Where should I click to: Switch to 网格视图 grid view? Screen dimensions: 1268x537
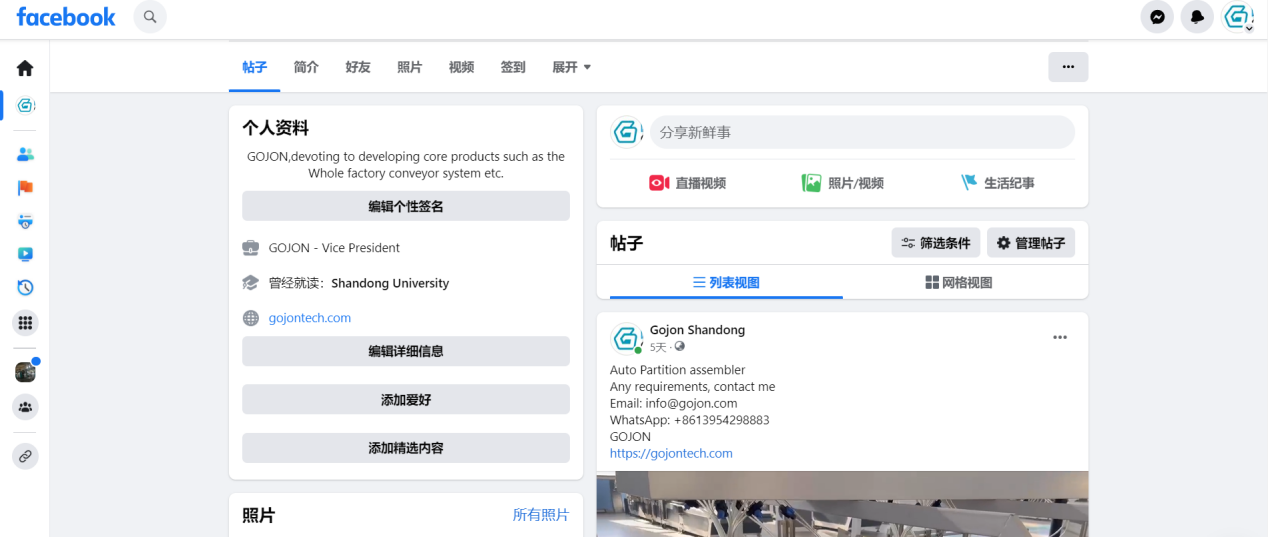pos(959,283)
